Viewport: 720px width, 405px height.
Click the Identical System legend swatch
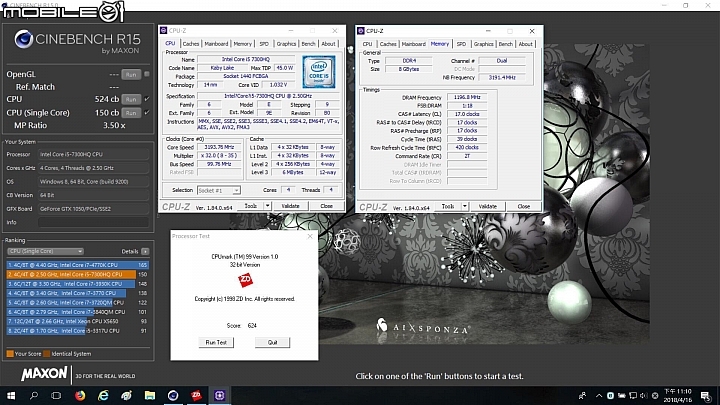(46, 354)
